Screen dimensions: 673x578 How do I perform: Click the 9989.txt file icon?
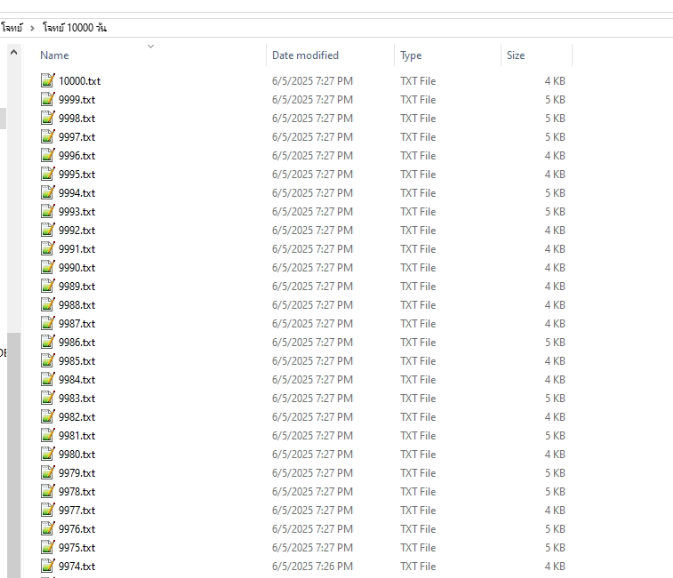click(x=48, y=286)
